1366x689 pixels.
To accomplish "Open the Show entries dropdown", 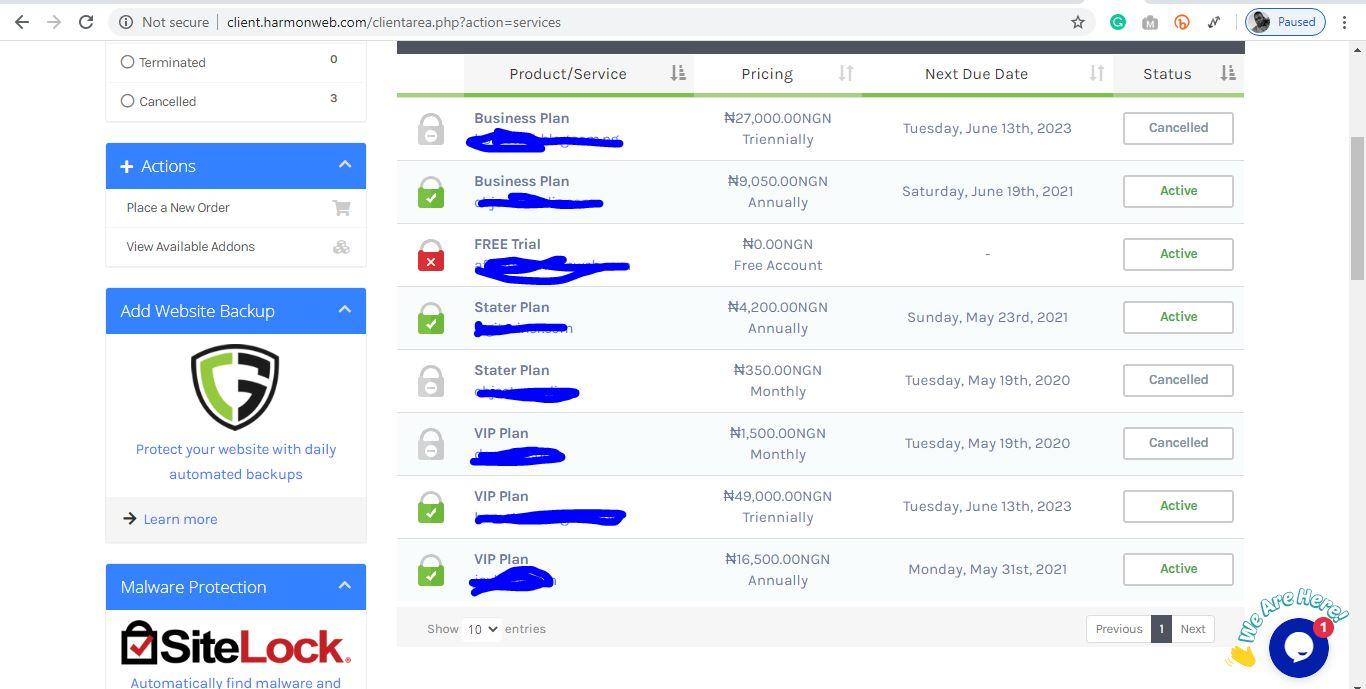I will tap(481, 629).
